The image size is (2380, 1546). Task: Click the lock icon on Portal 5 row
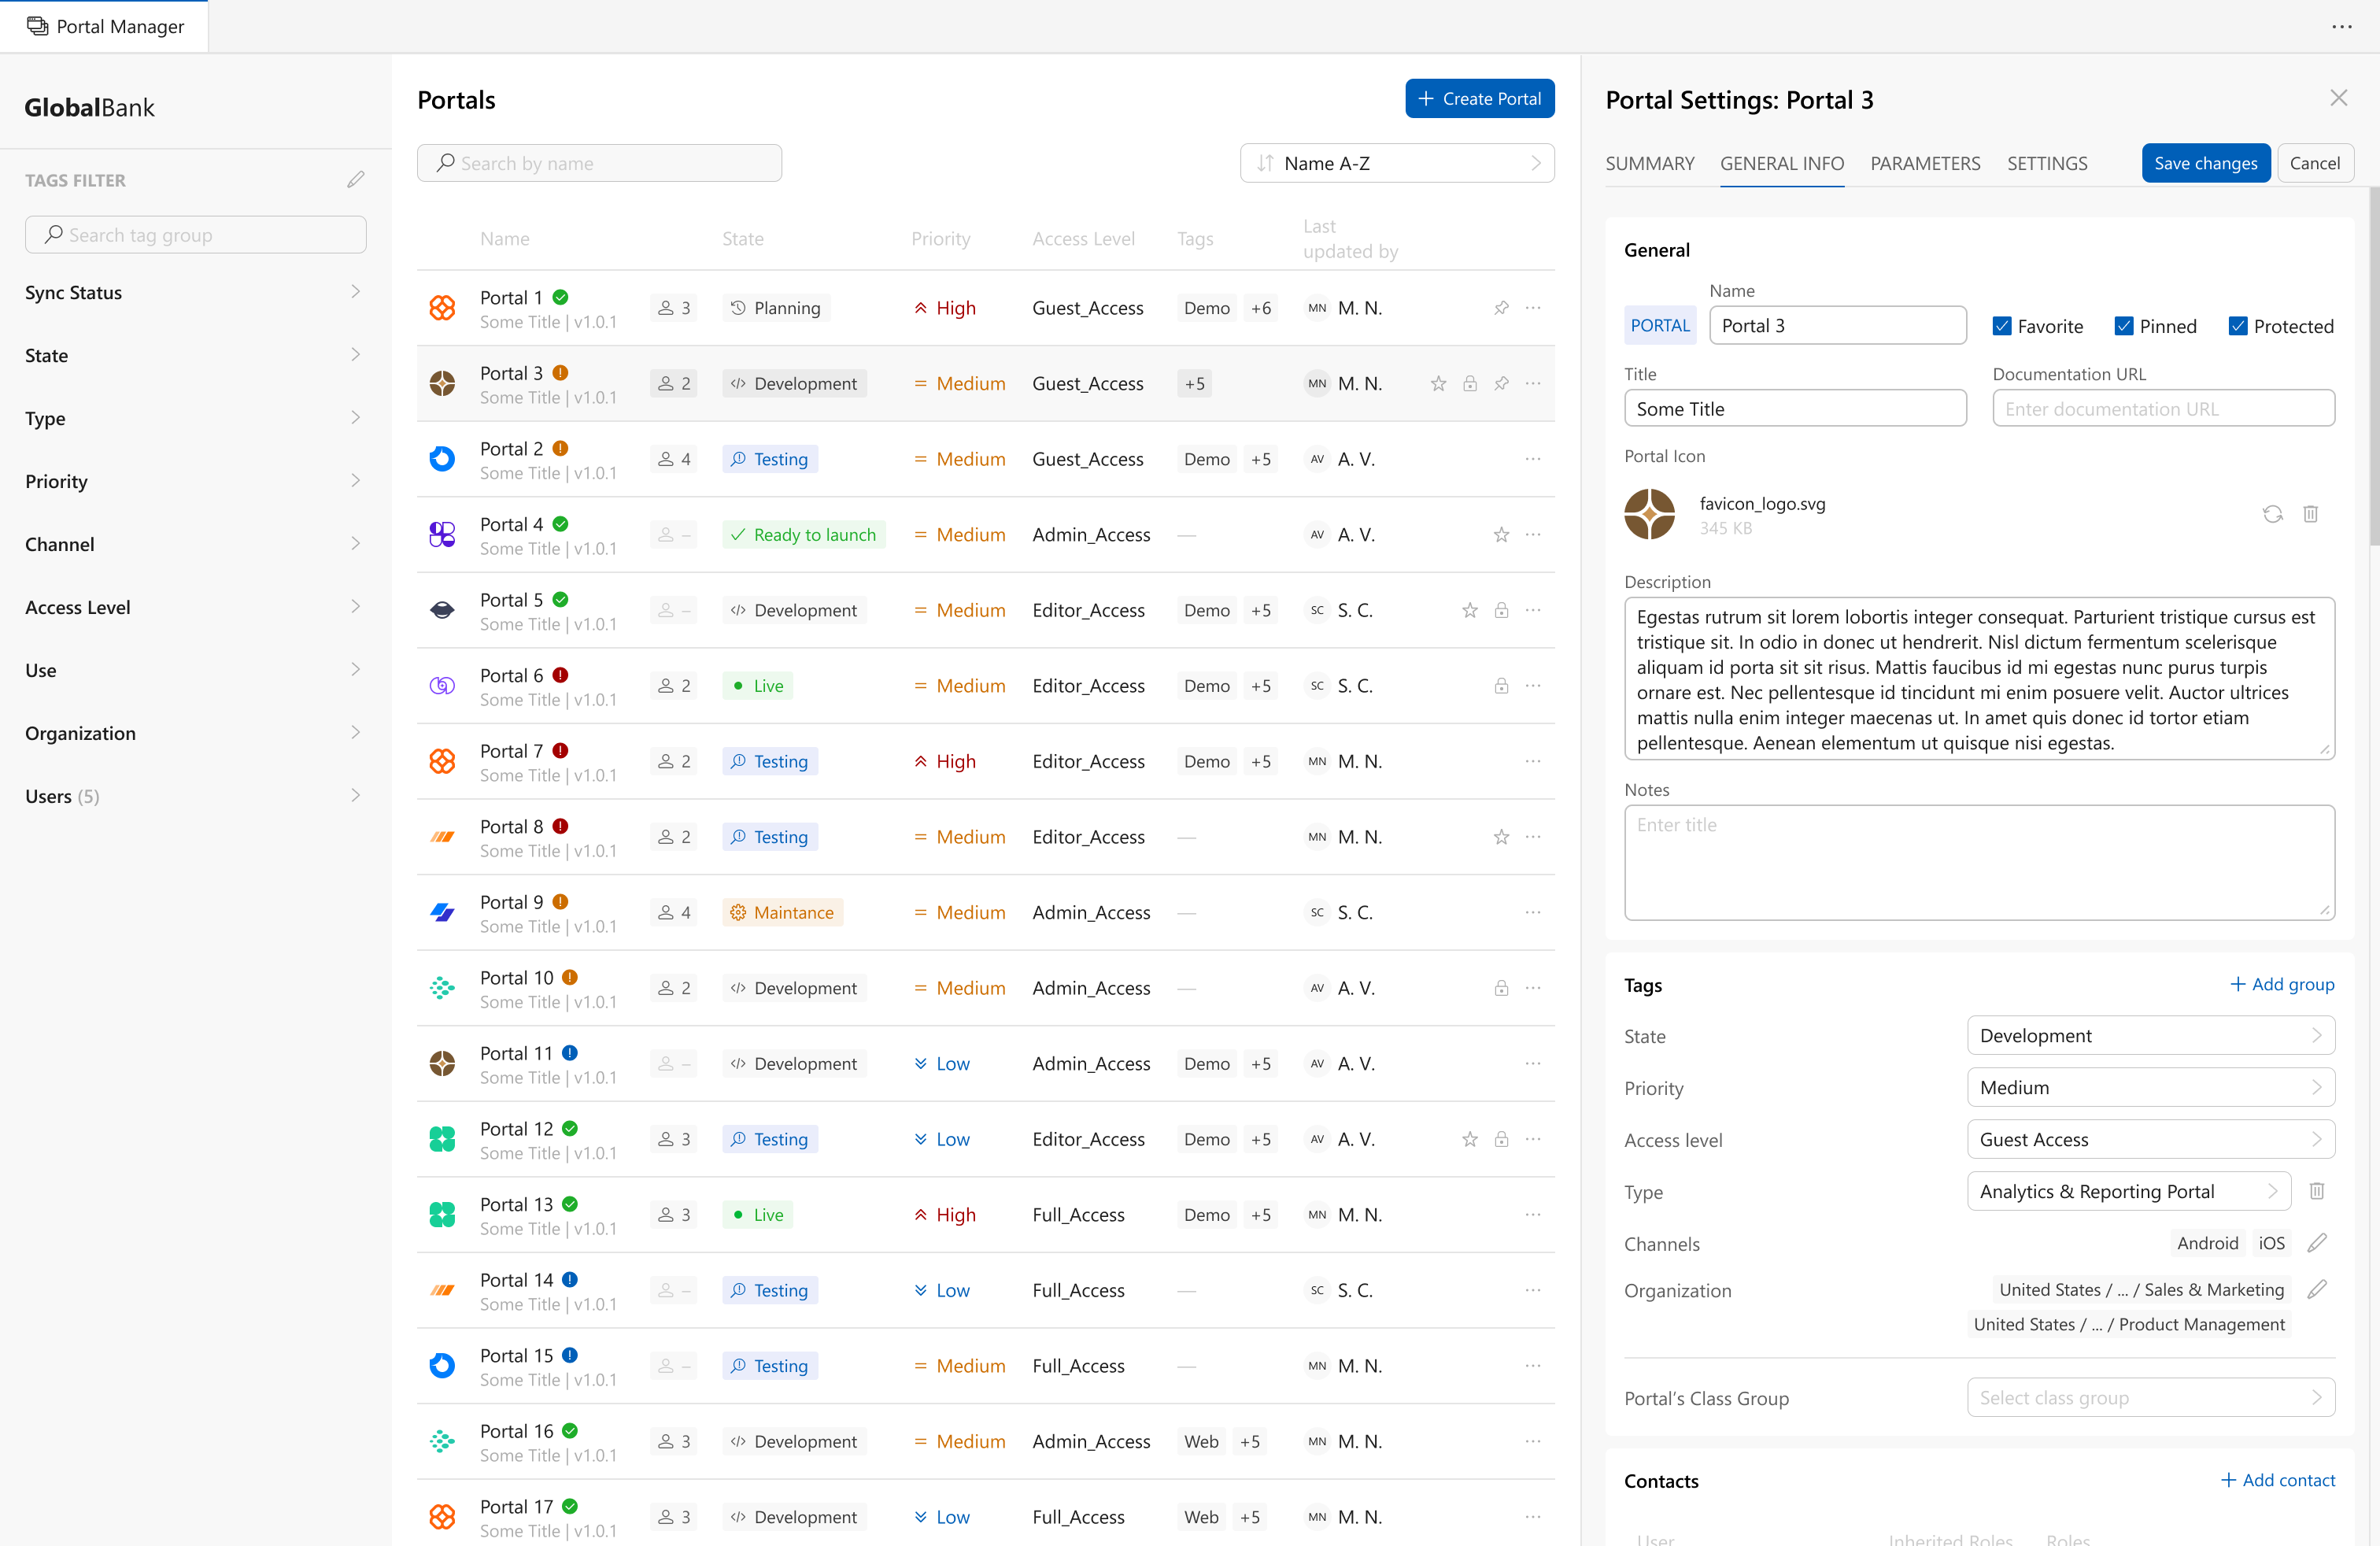coord(1501,610)
